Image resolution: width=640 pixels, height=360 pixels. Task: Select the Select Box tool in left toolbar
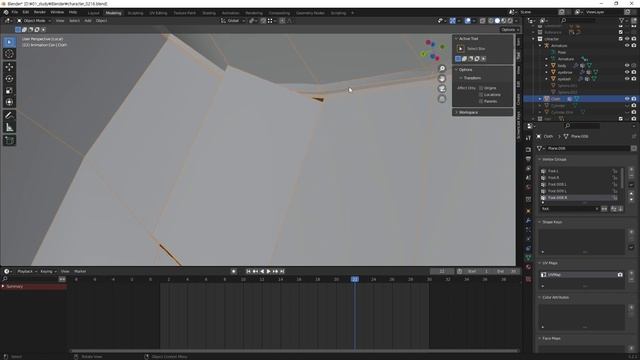(x=9, y=42)
